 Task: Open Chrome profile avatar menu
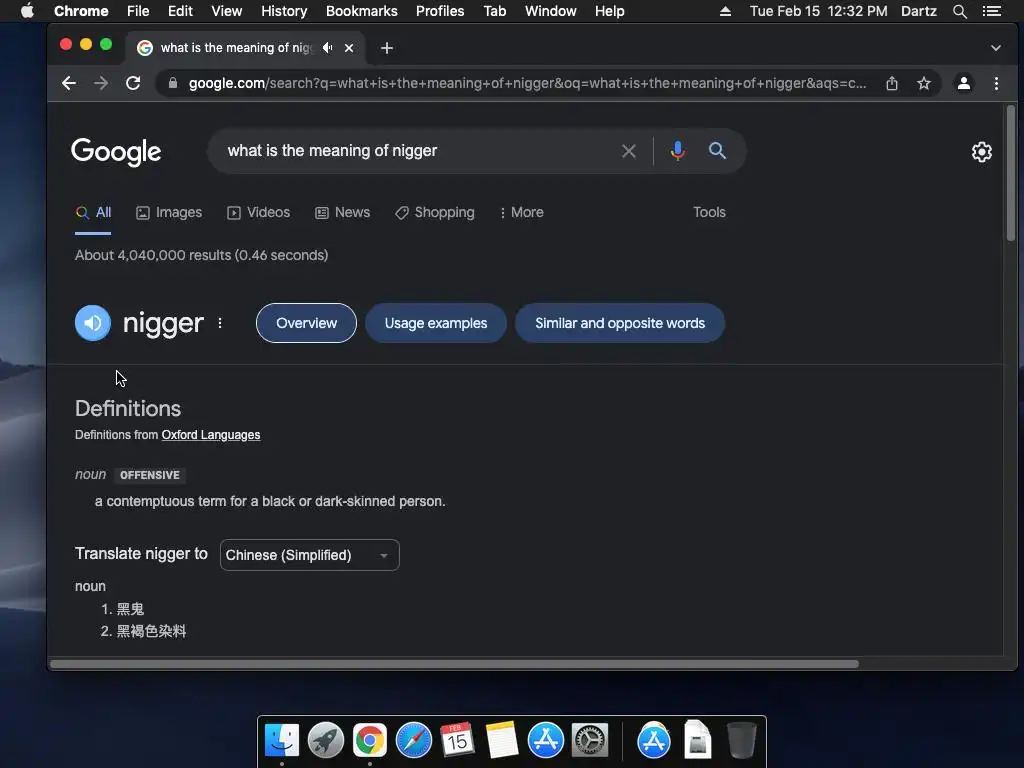[x=963, y=83]
